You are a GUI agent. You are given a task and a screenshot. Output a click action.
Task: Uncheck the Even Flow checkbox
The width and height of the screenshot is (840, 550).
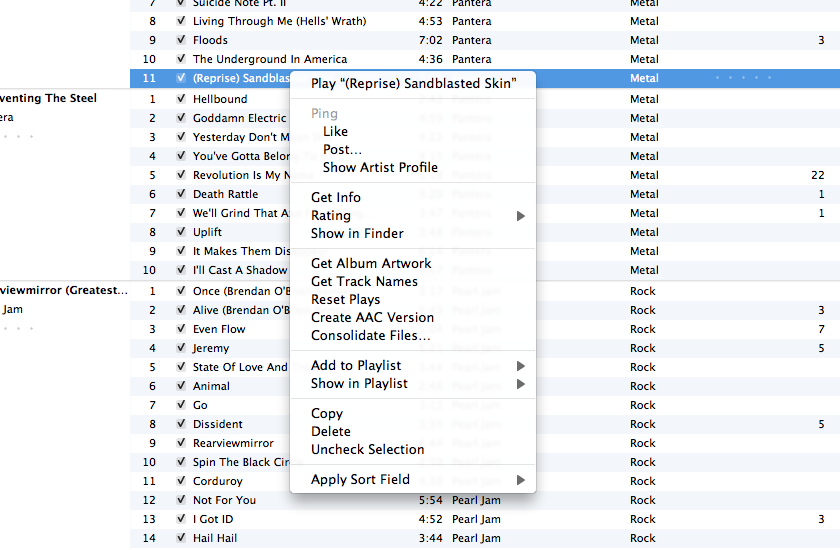(x=181, y=329)
